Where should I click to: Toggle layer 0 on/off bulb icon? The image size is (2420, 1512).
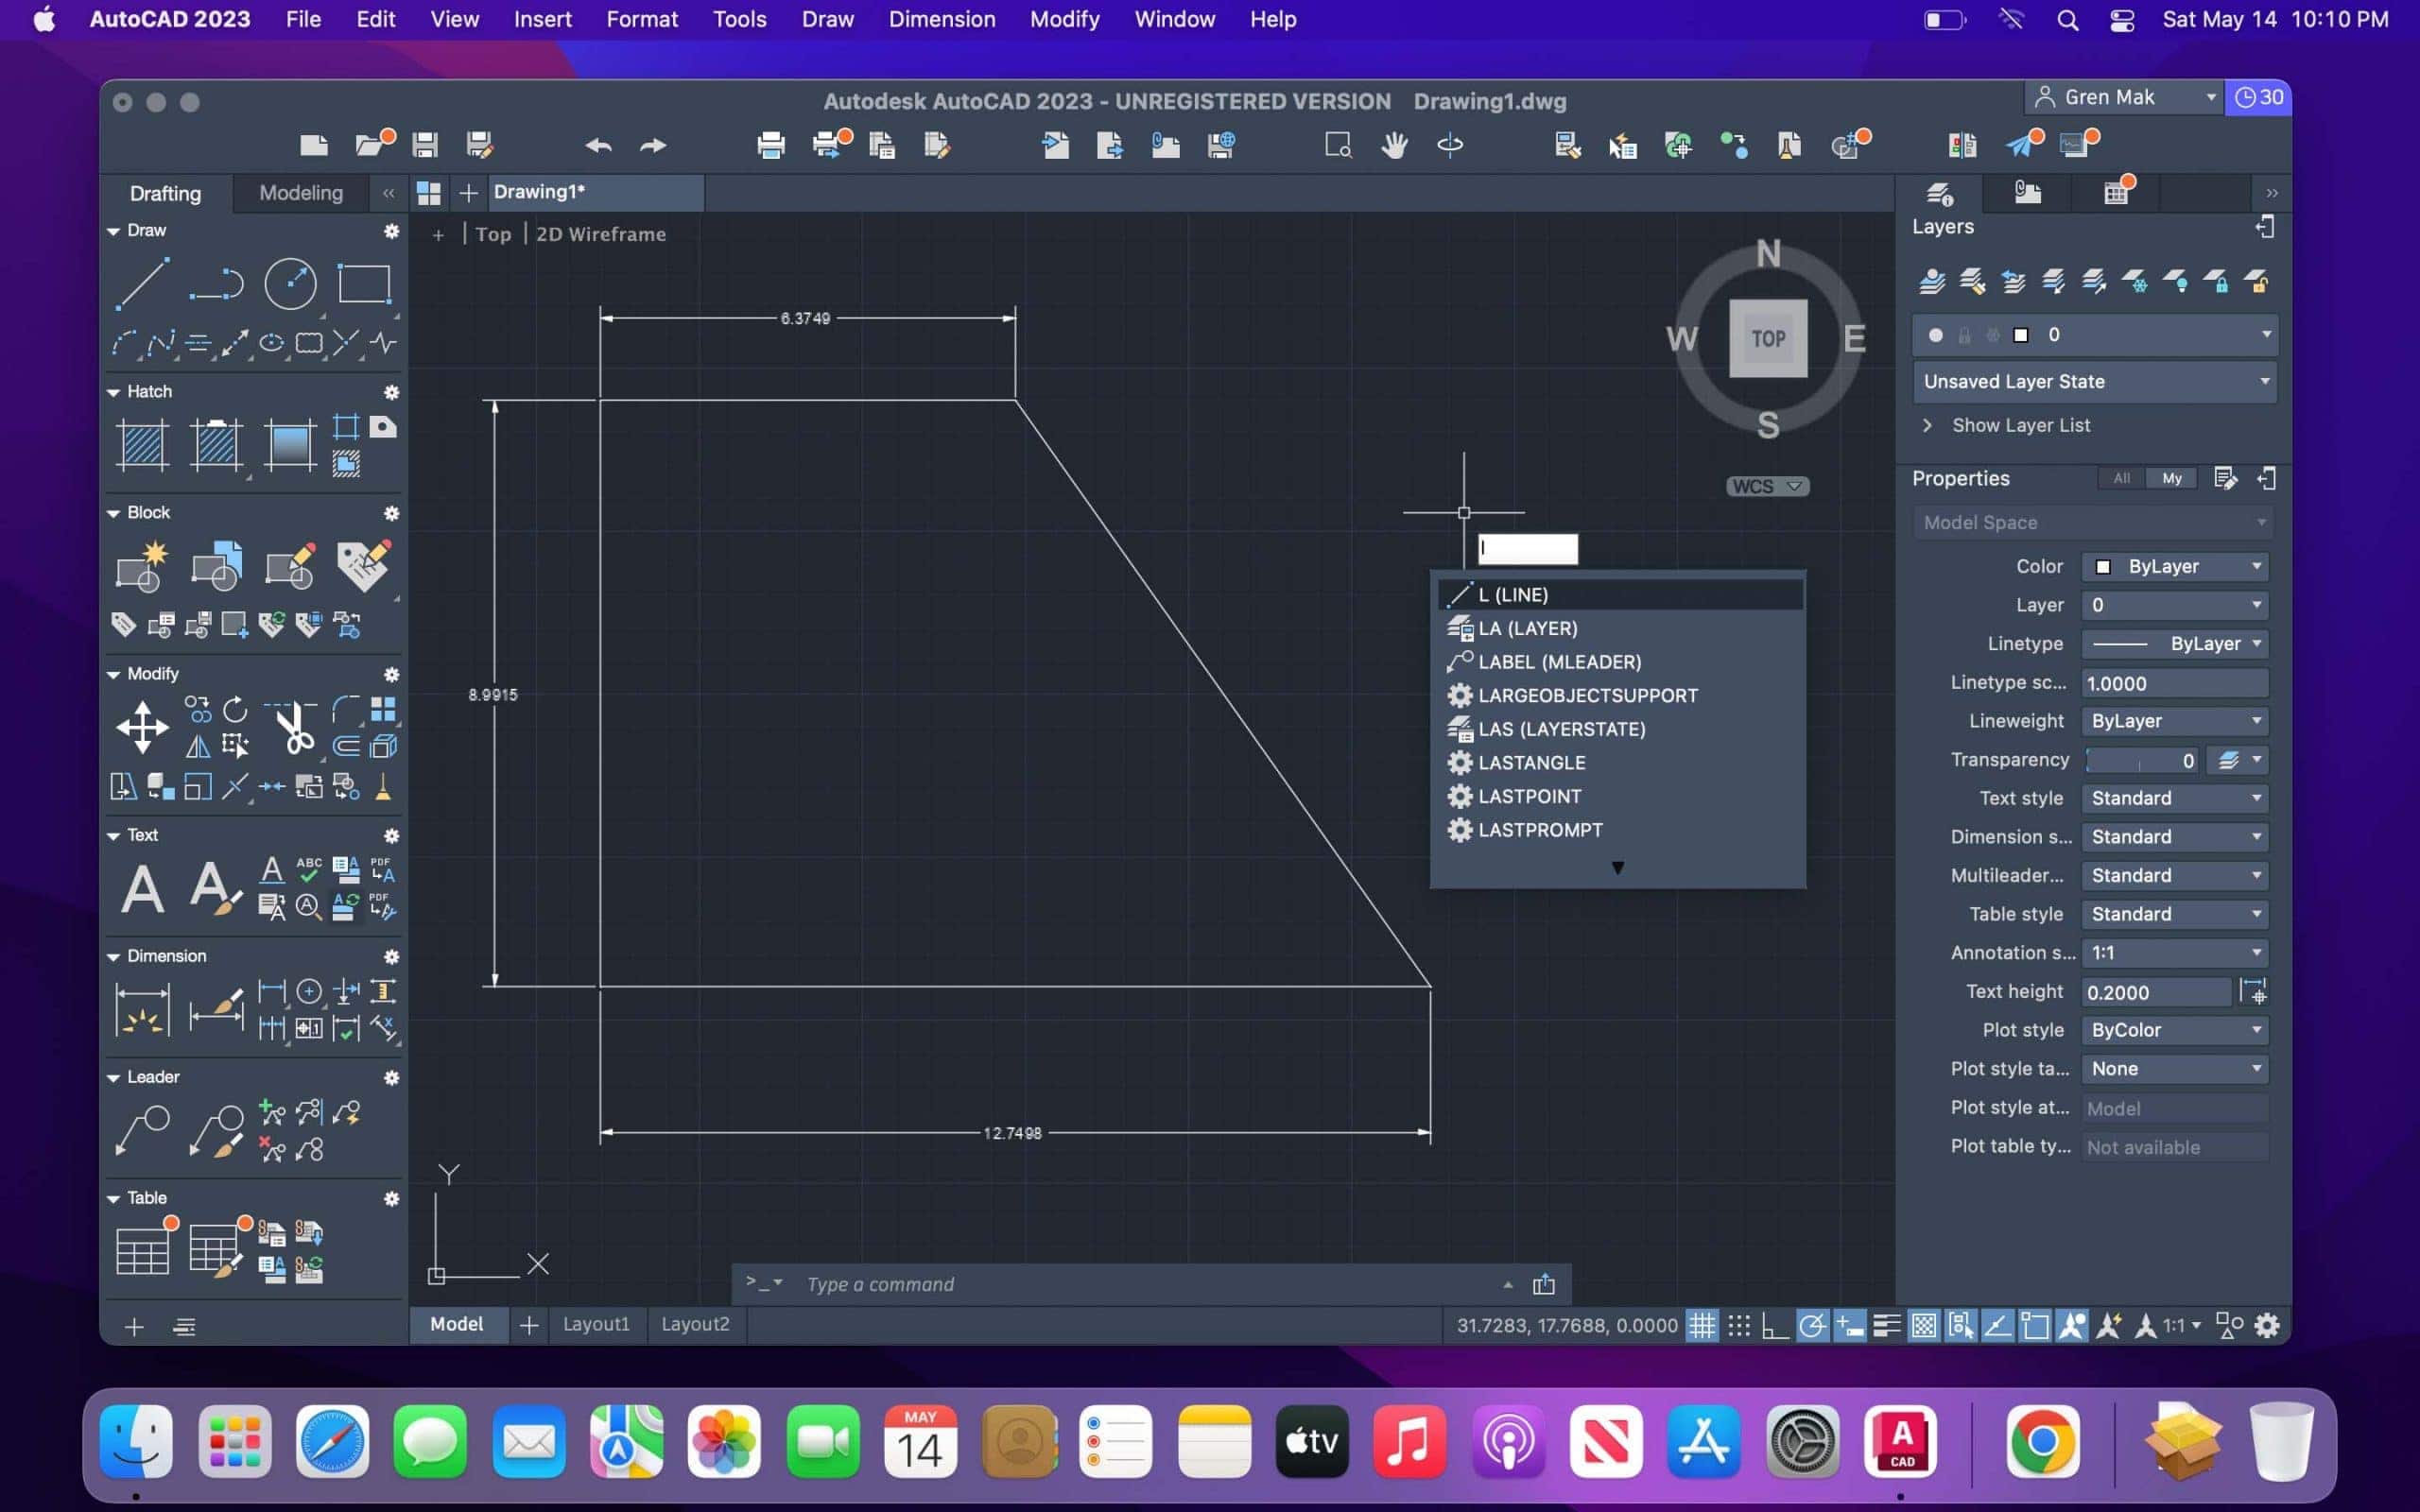pos(1936,335)
